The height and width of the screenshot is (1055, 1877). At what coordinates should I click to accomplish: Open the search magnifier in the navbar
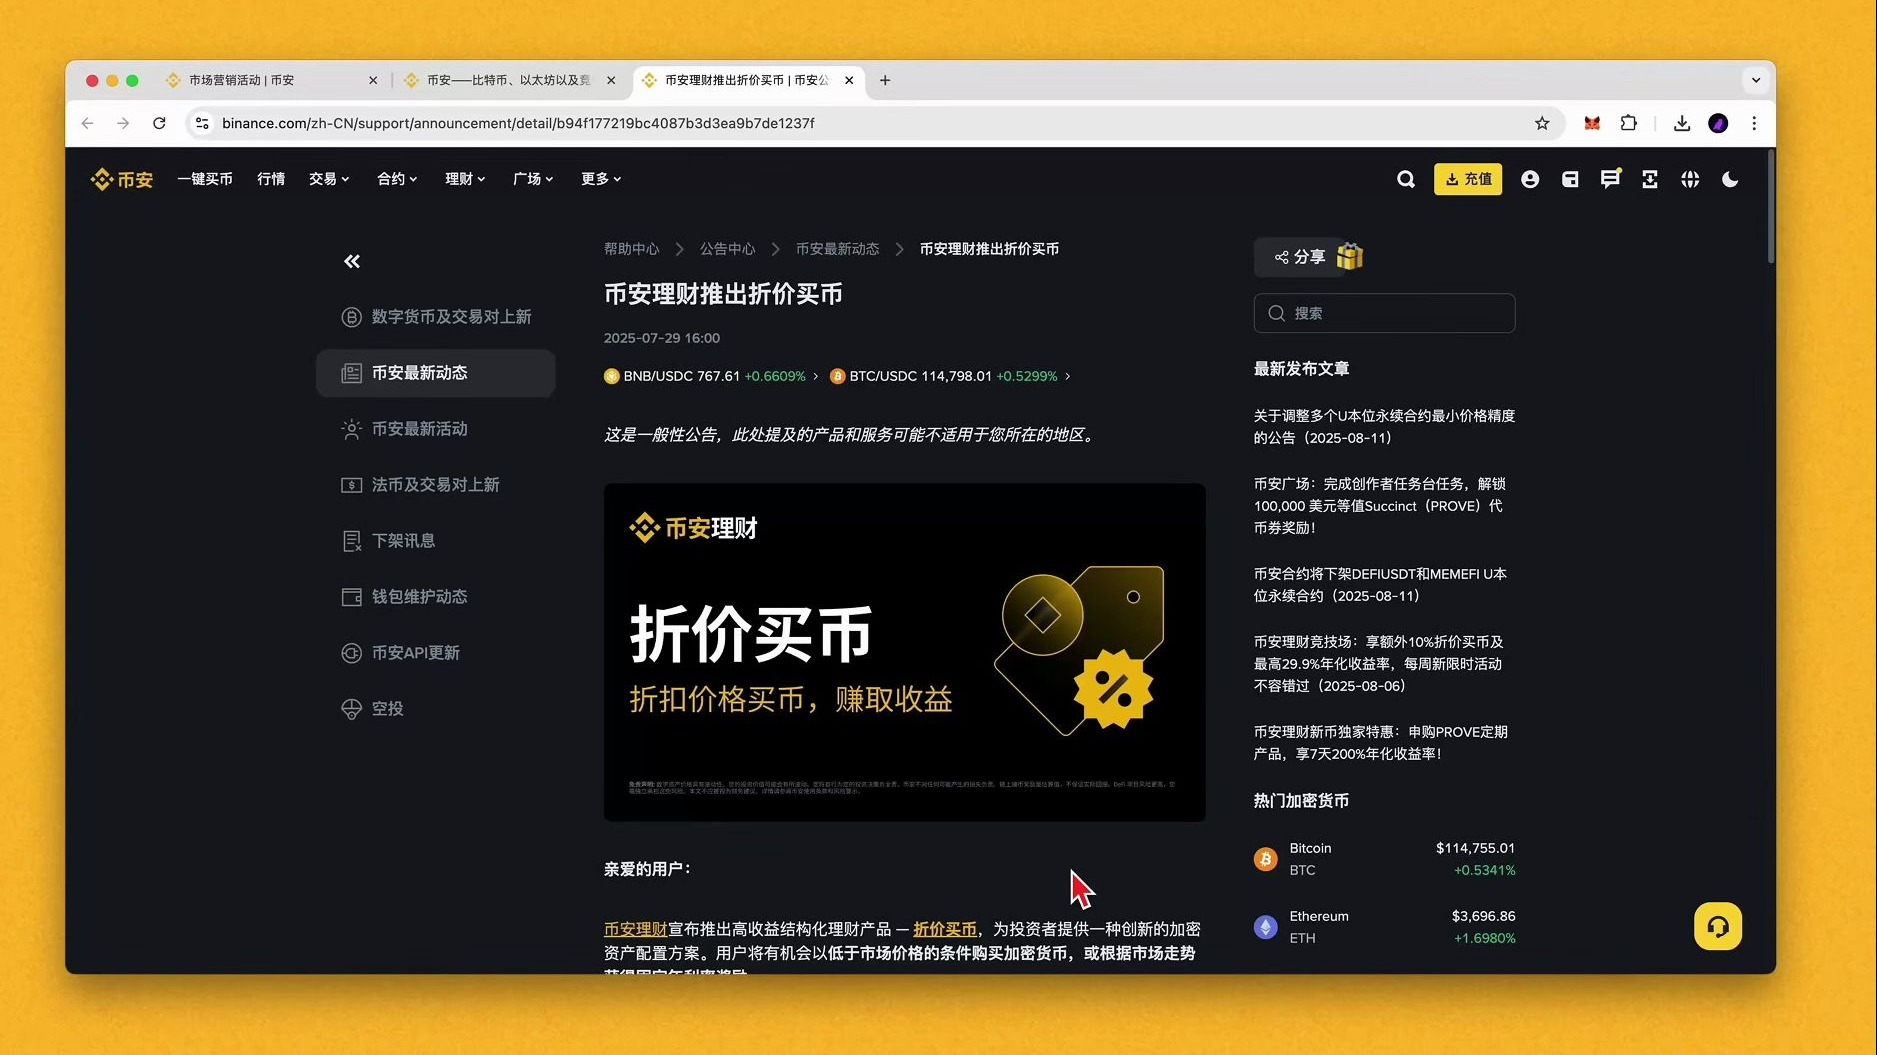click(1405, 179)
